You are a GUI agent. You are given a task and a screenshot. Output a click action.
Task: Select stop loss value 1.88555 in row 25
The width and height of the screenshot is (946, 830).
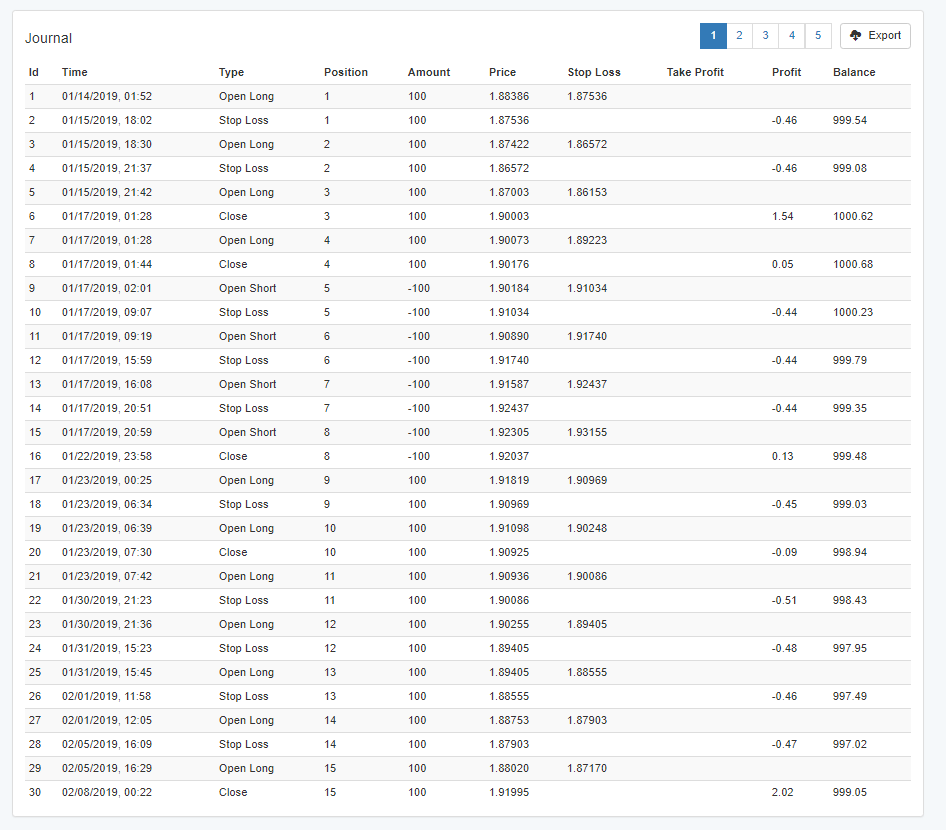[587, 673]
